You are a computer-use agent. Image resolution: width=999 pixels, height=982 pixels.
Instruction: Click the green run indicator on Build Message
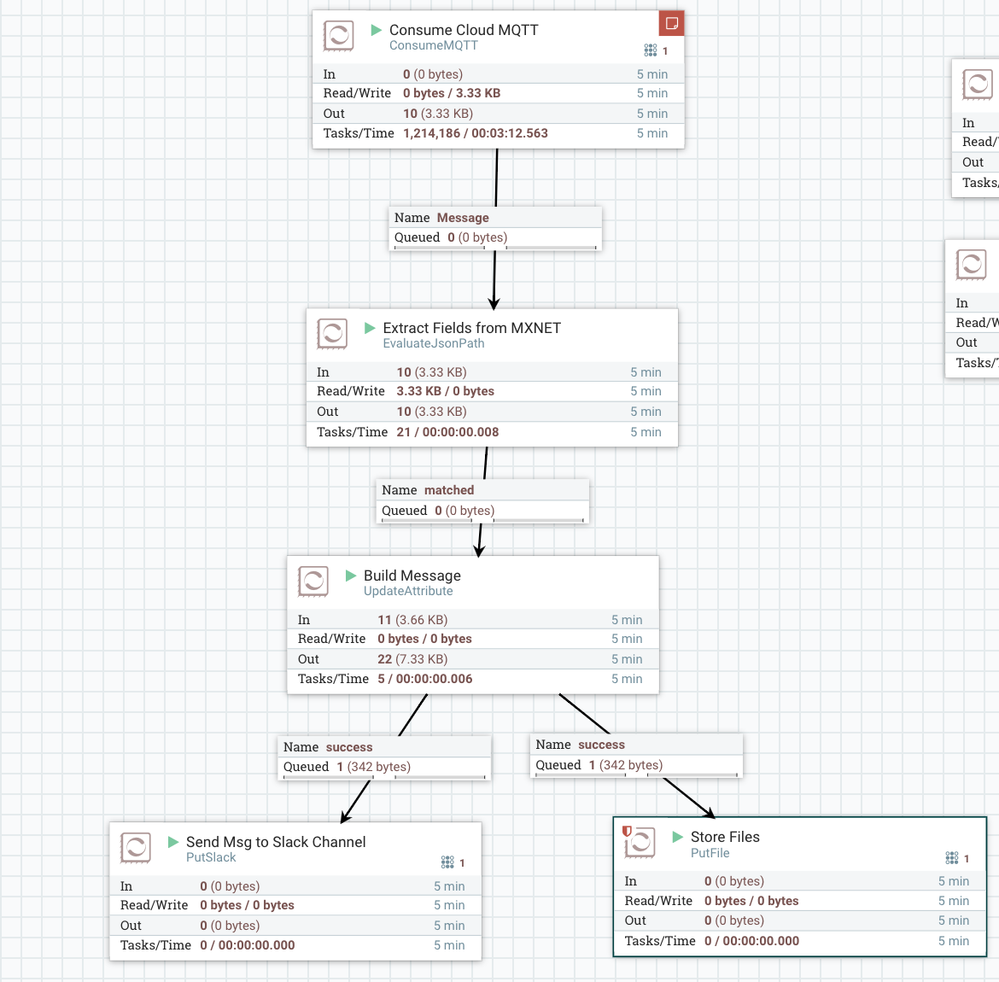click(350, 575)
